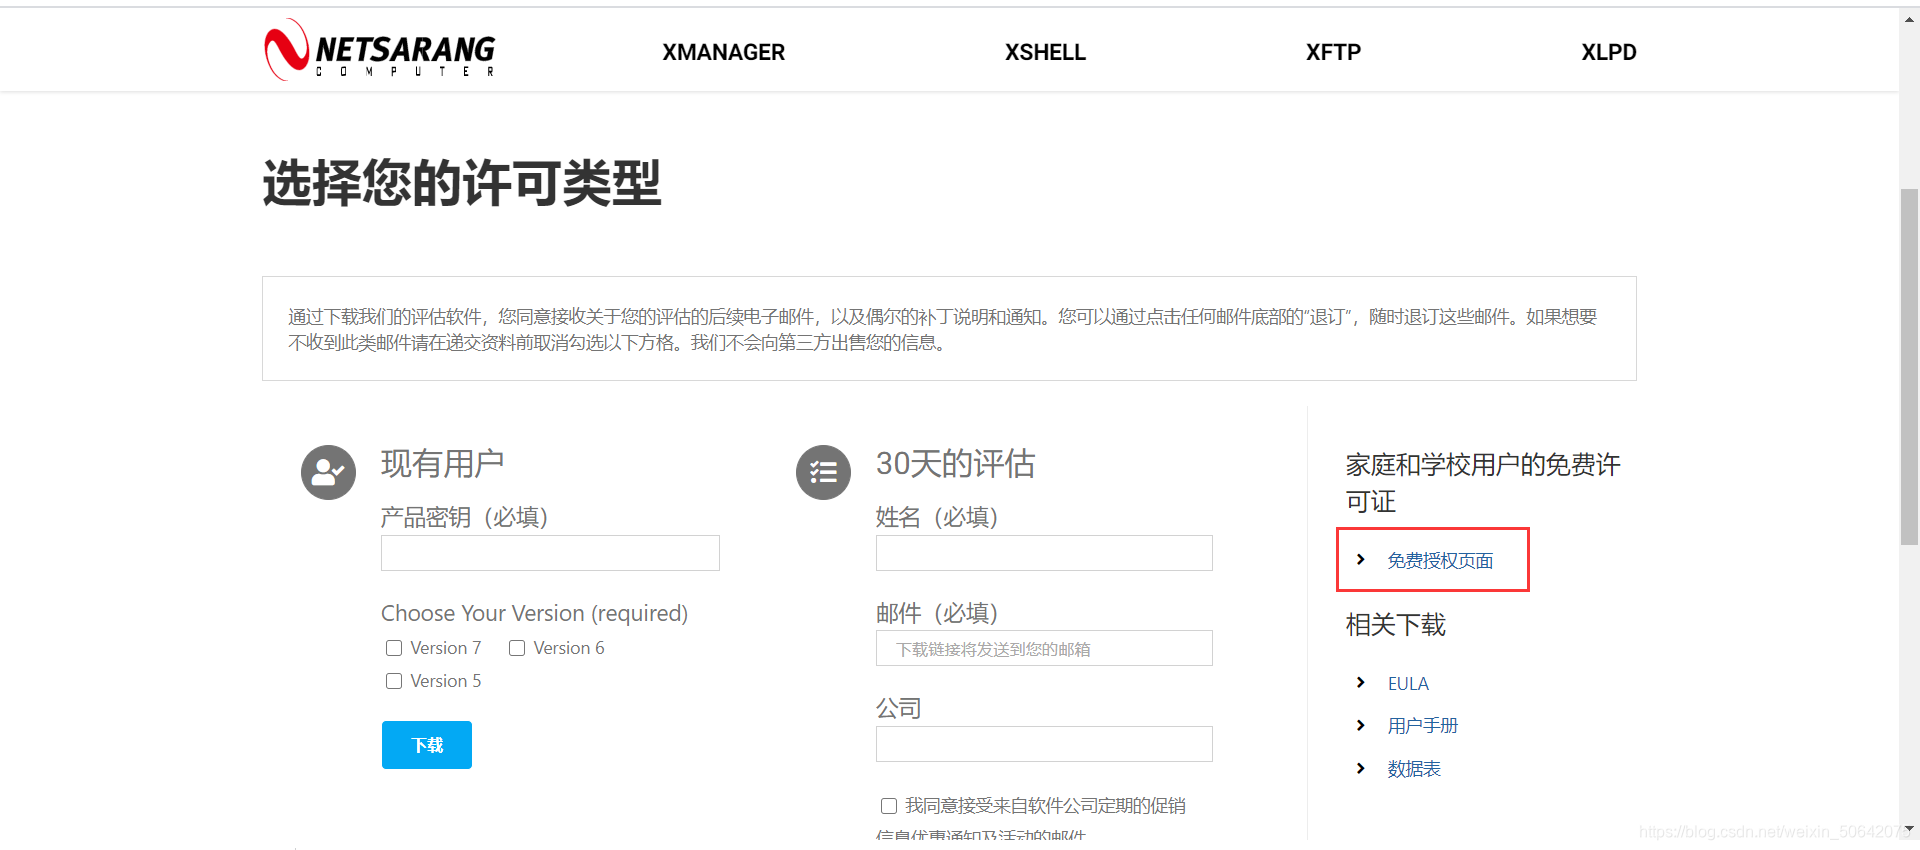Focus the 产品密钥 input field
1920x850 pixels.
[x=550, y=553]
